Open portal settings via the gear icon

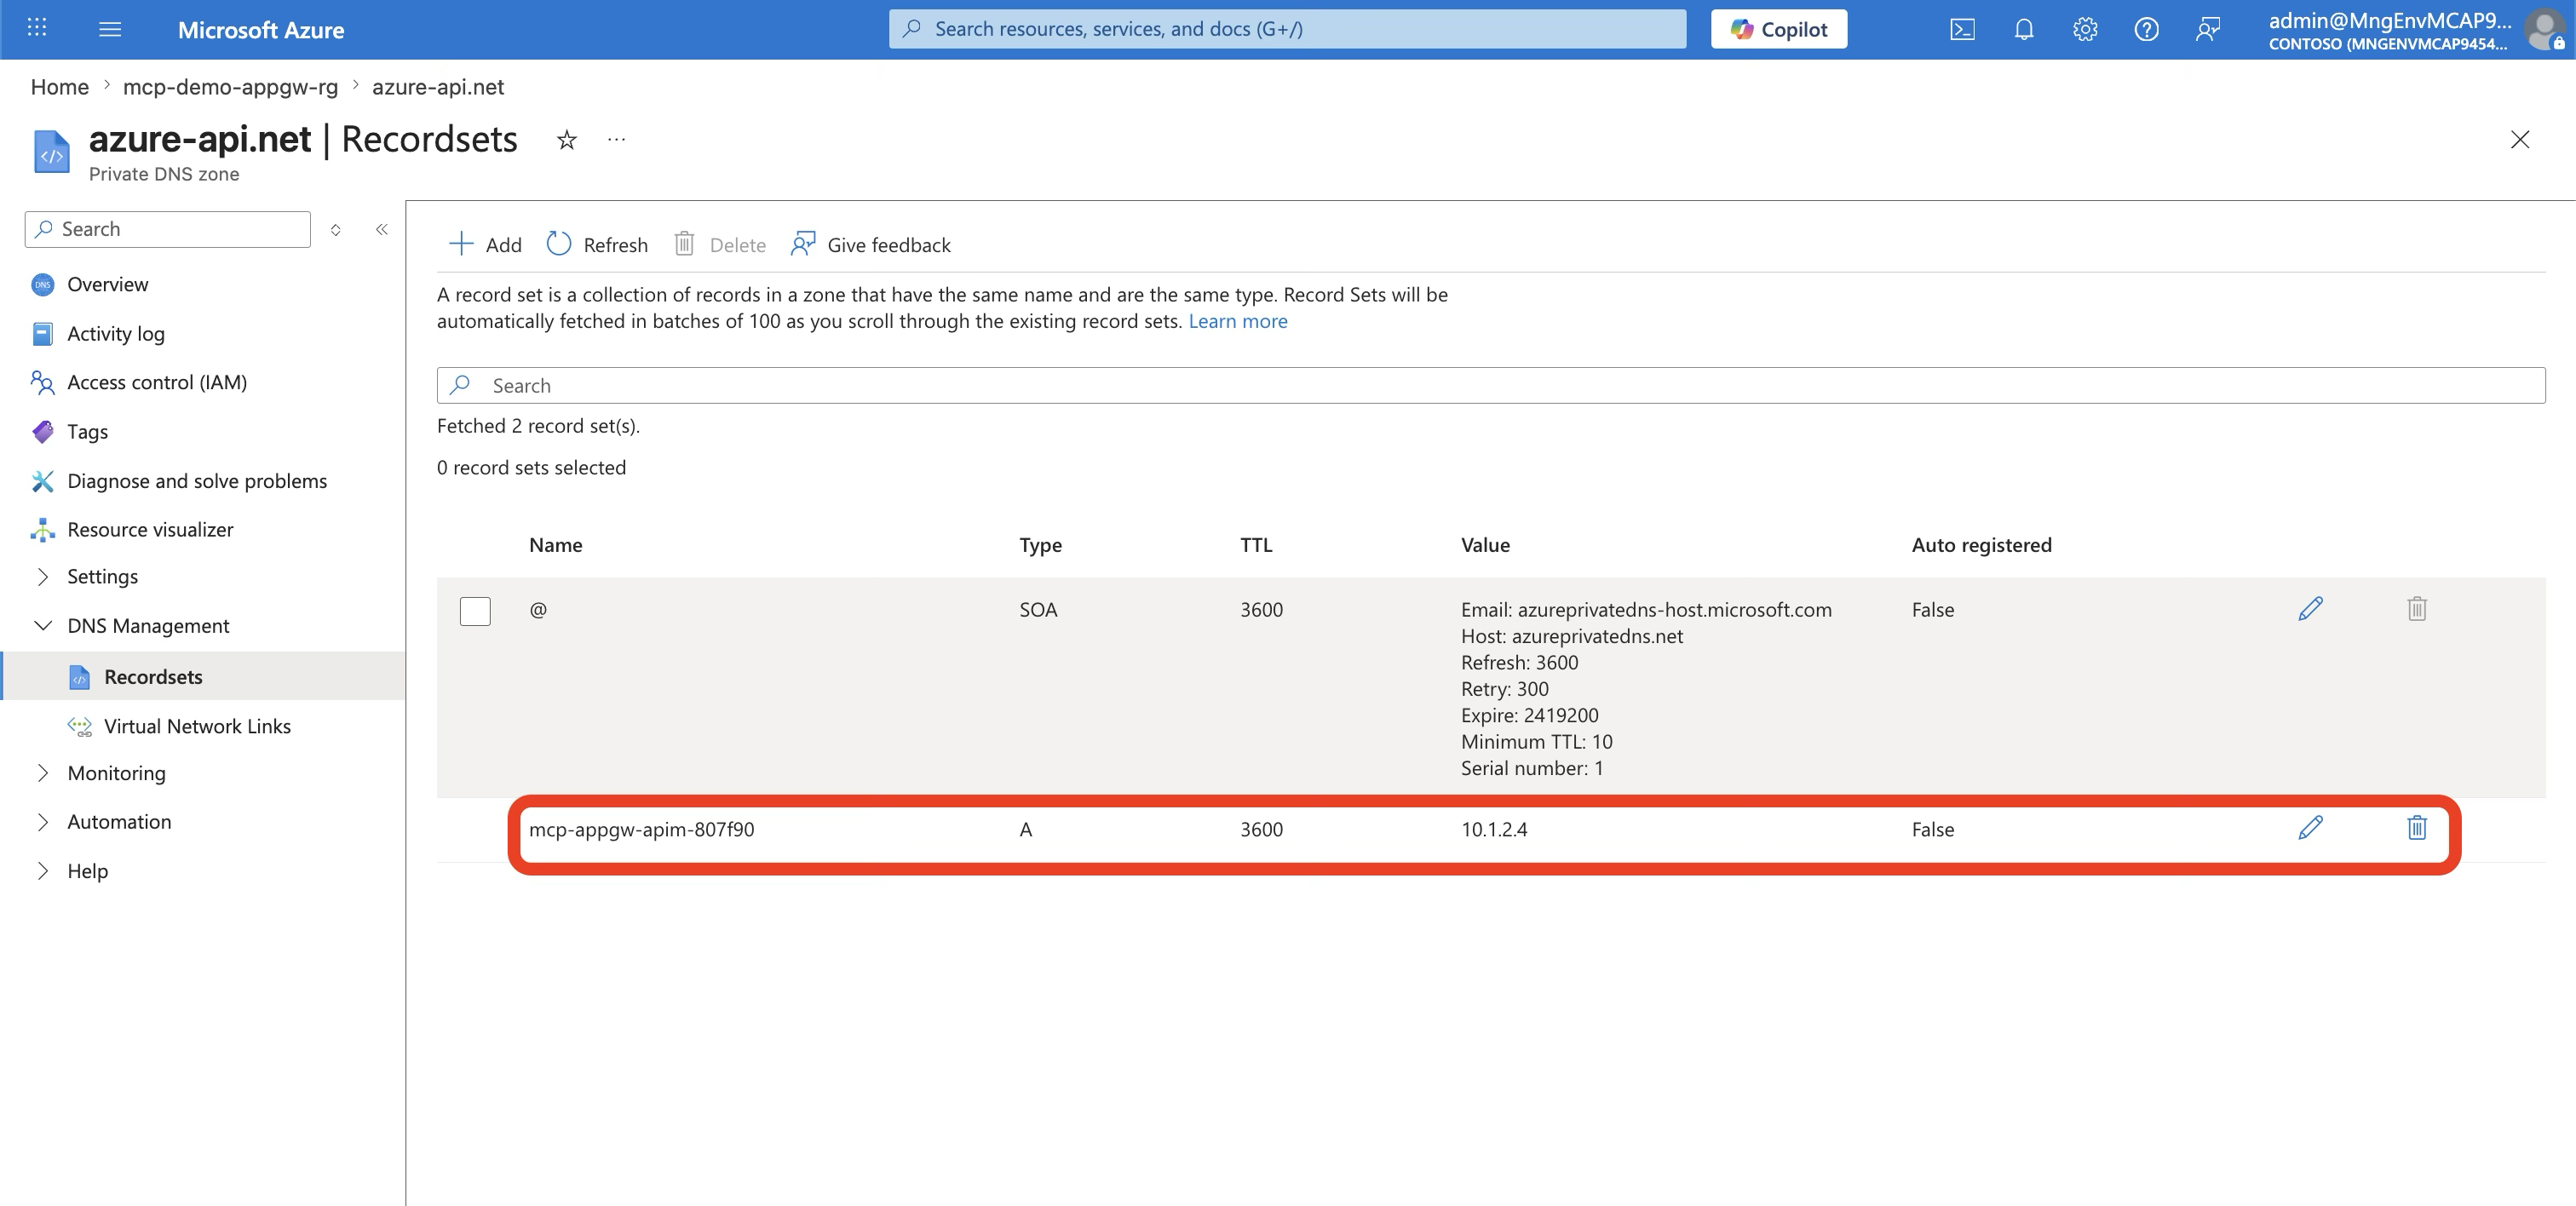[x=2085, y=29]
